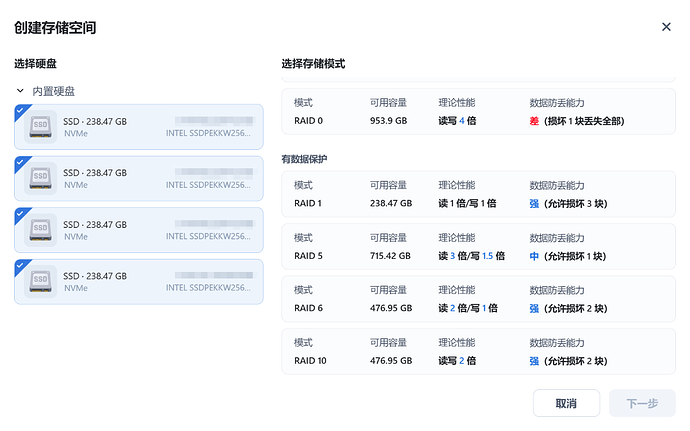
Task: Collapse the 内置硬盘 chevron
Action: click(21, 91)
